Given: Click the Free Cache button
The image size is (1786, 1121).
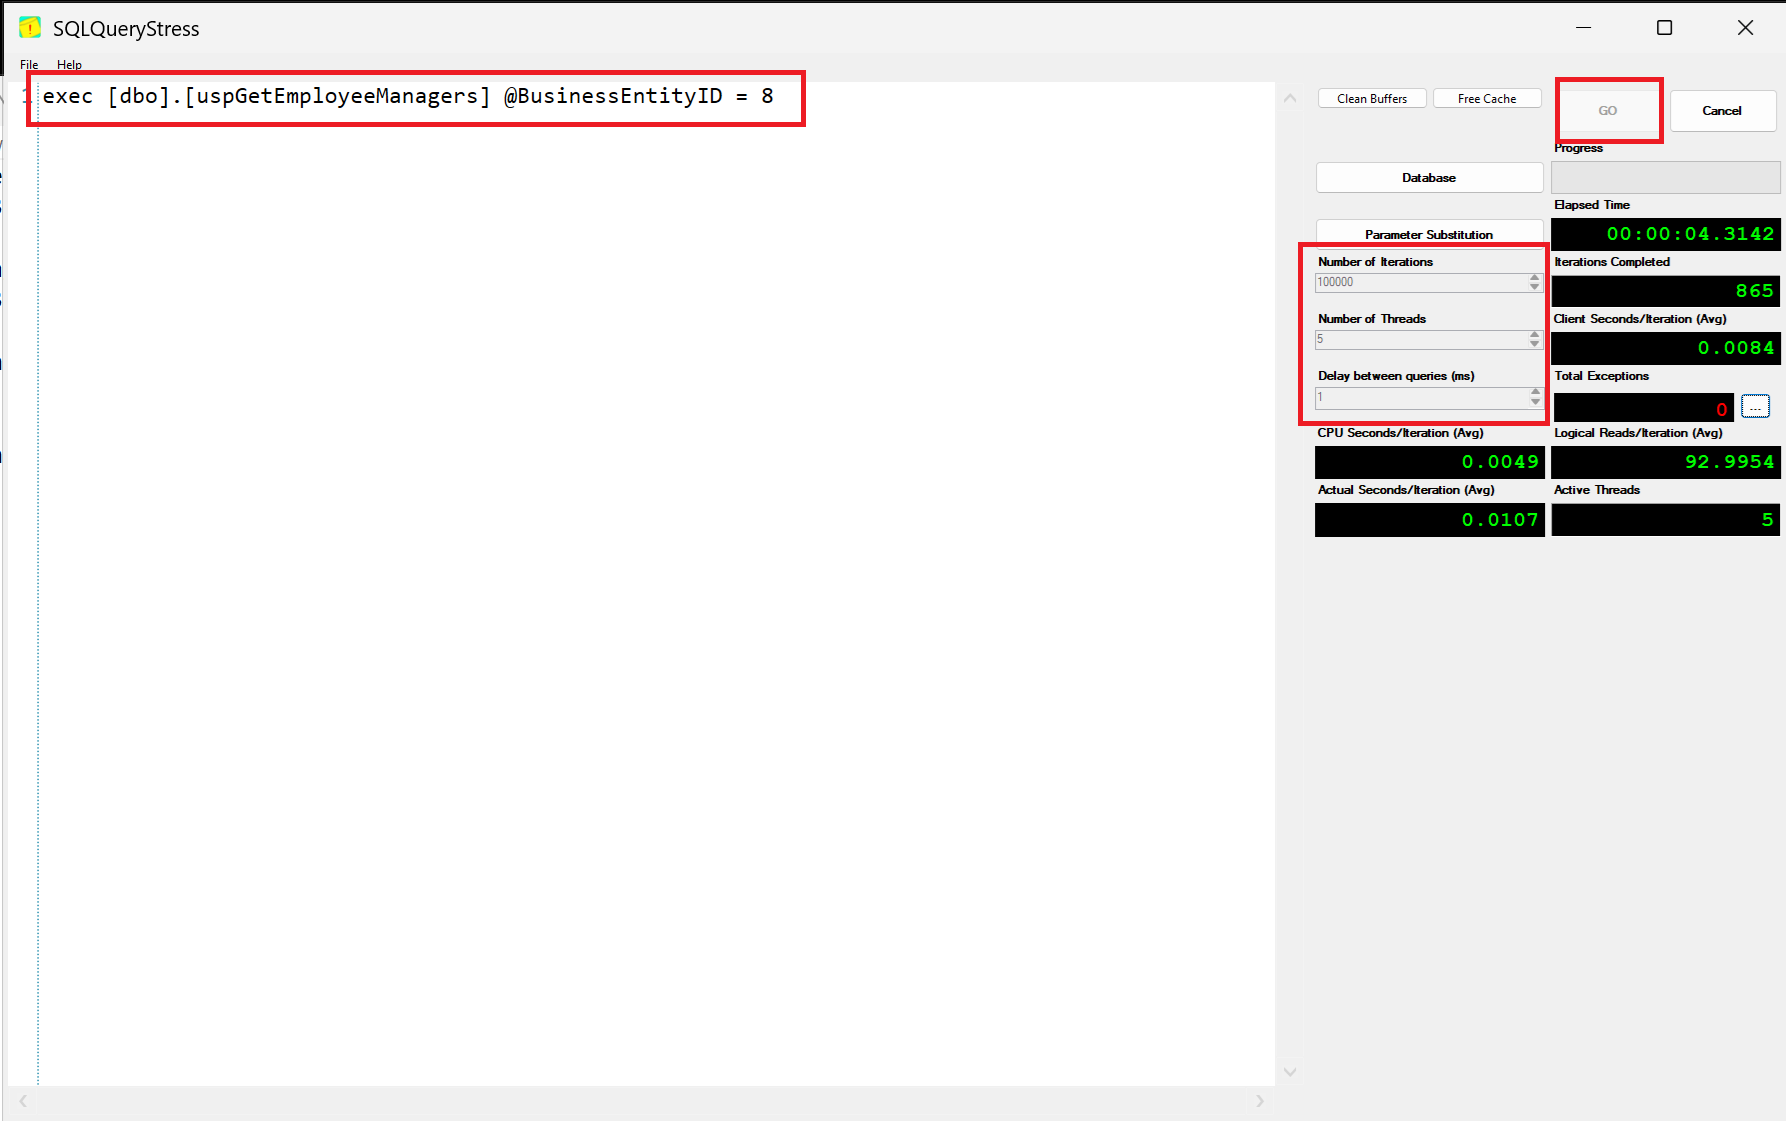Looking at the screenshot, I should click(x=1487, y=98).
